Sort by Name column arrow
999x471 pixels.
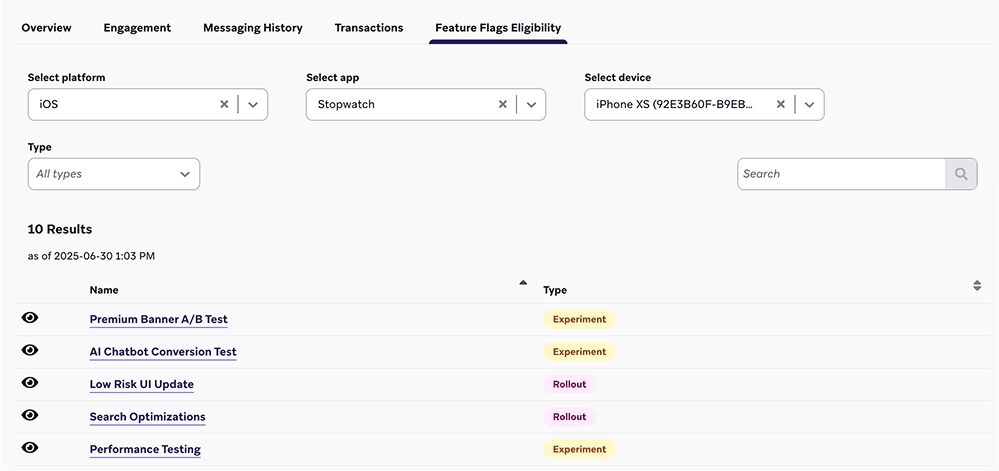click(x=522, y=284)
